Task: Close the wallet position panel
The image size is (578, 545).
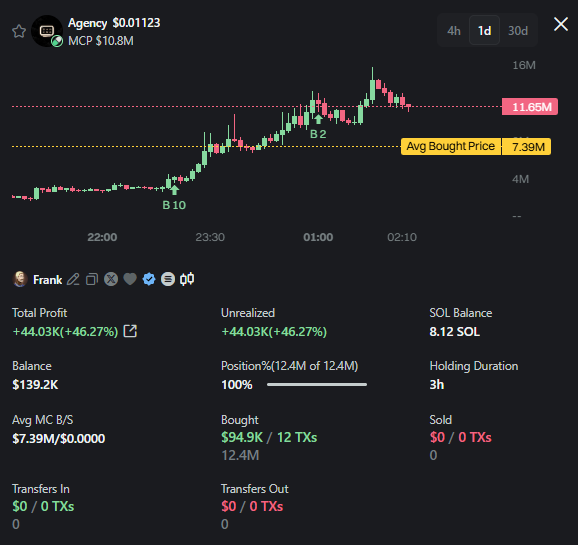Action: point(561,24)
